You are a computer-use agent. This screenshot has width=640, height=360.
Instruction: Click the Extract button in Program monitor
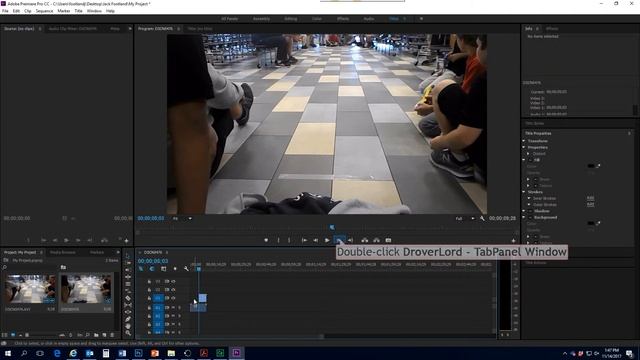376,240
